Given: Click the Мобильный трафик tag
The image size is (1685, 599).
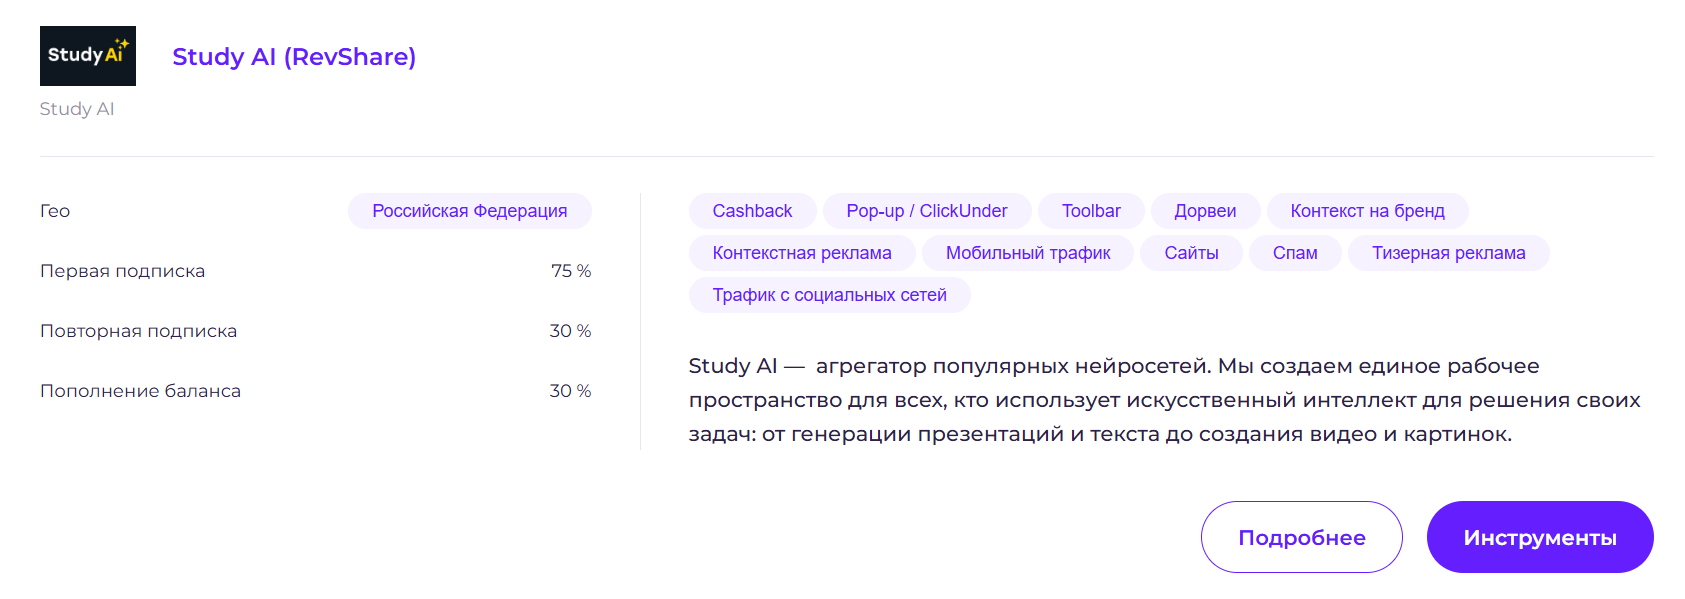Looking at the screenshot, I should (x=1028, y=252).
